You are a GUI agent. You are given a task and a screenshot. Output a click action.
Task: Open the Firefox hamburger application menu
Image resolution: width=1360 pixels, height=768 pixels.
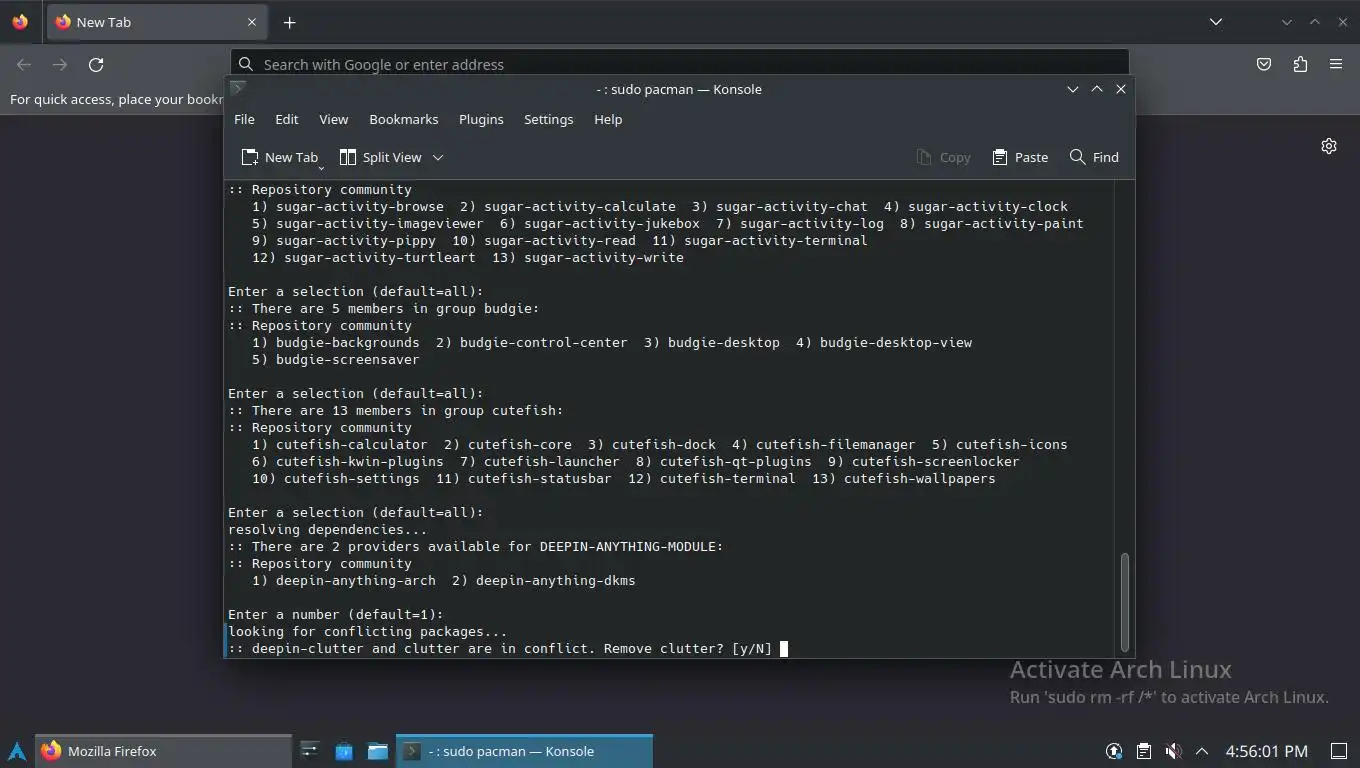(x=1336, y=64)
